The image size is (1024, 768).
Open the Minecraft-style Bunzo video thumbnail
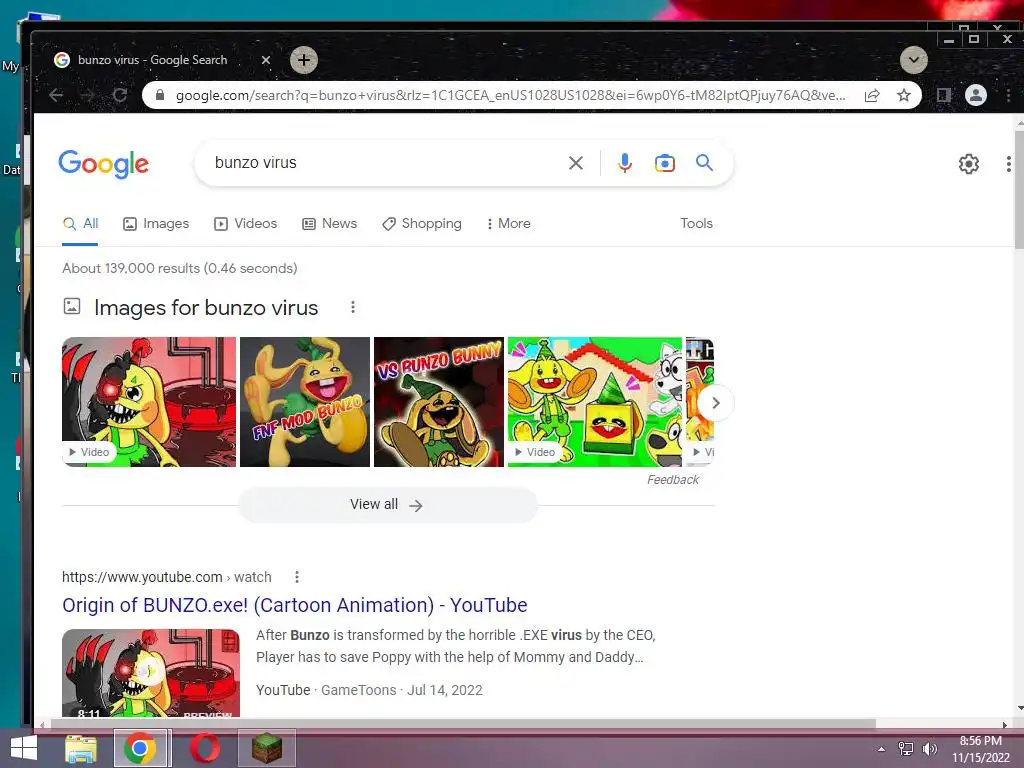pyautogui.click(x=595, y=402)
